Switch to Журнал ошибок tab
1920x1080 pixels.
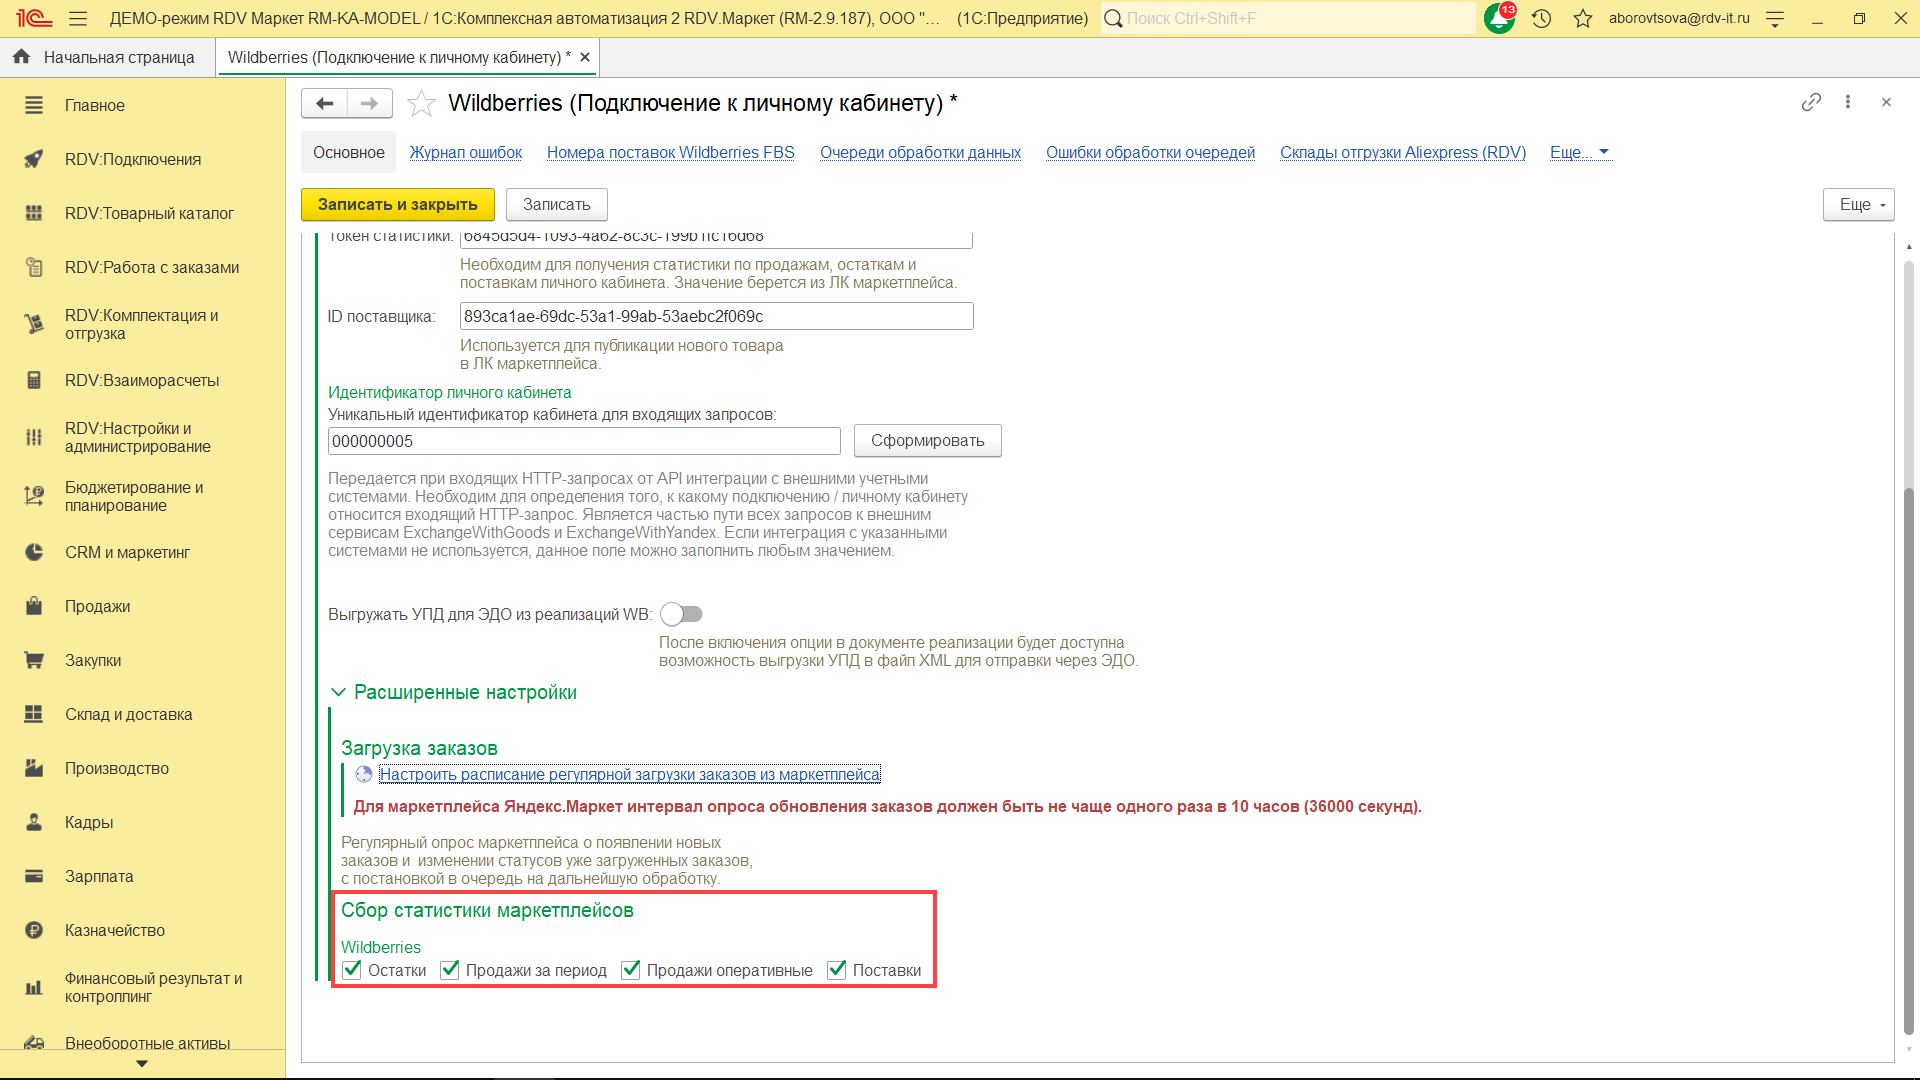pos(465,152)
